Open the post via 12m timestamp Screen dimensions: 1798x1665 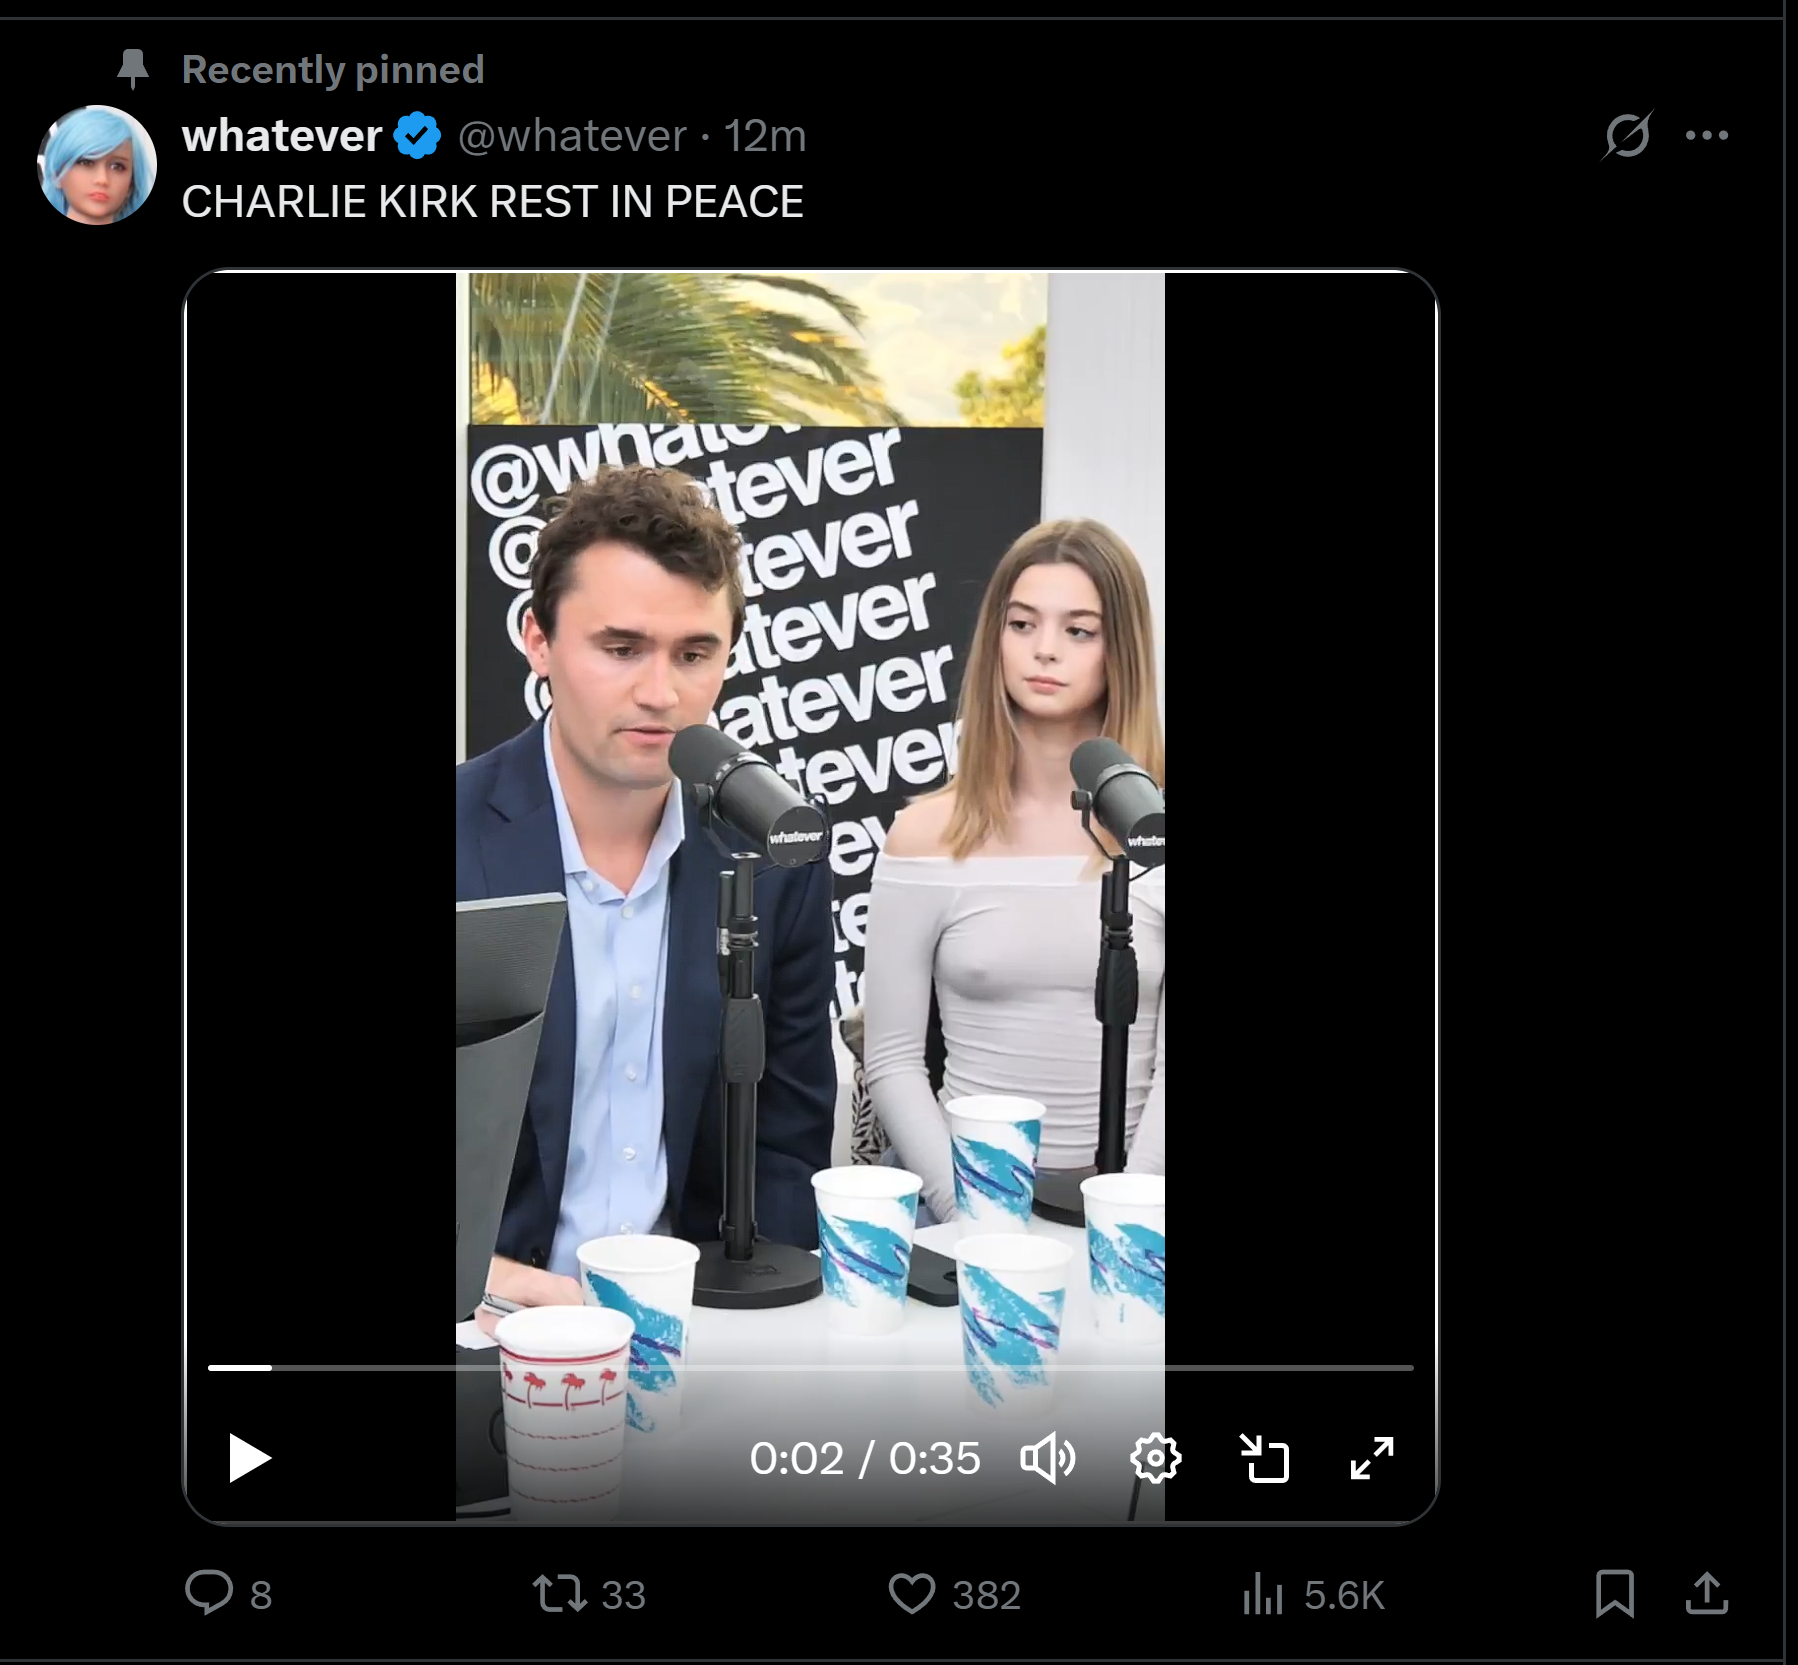tap(765, 135)
